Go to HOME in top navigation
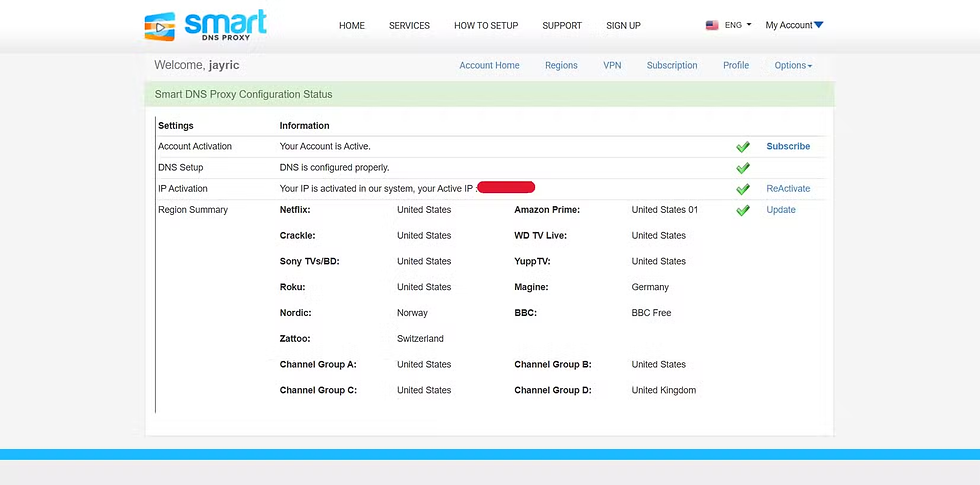 [x=352, y=26]
